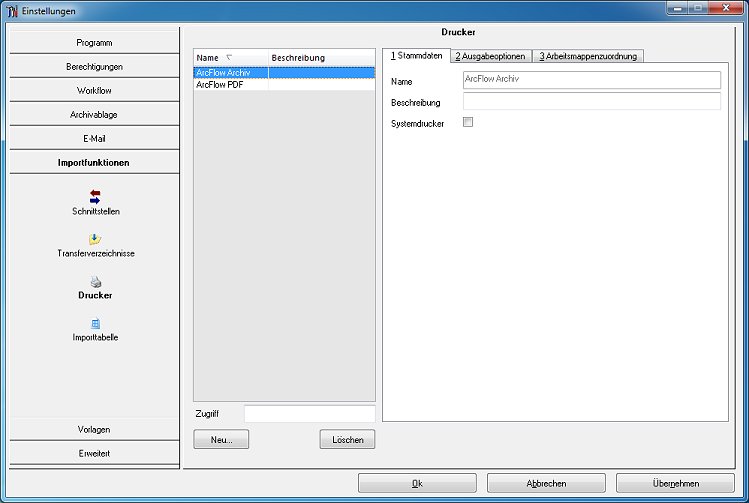Select the ArcFlow Archiv list row
The width and height of the screenshot is (749, 503).
click(x=284, y=73)
